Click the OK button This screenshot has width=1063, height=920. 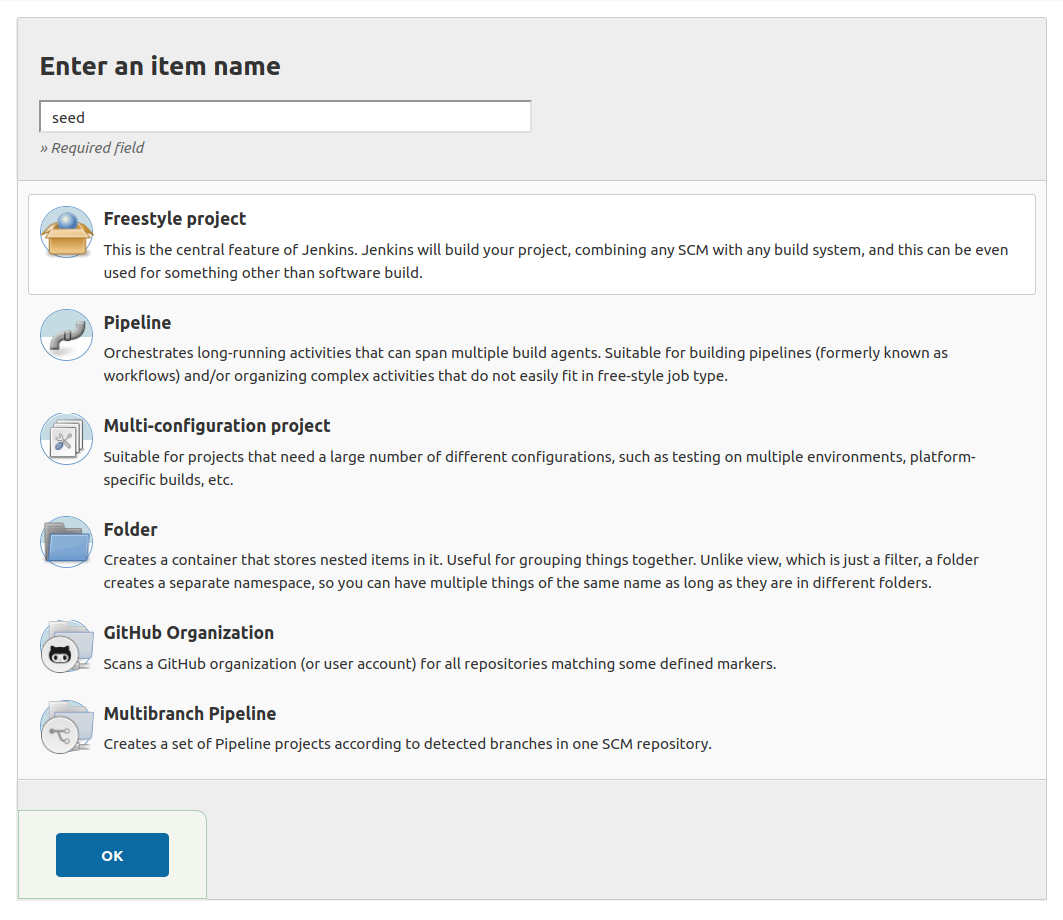tap(113, 855)
